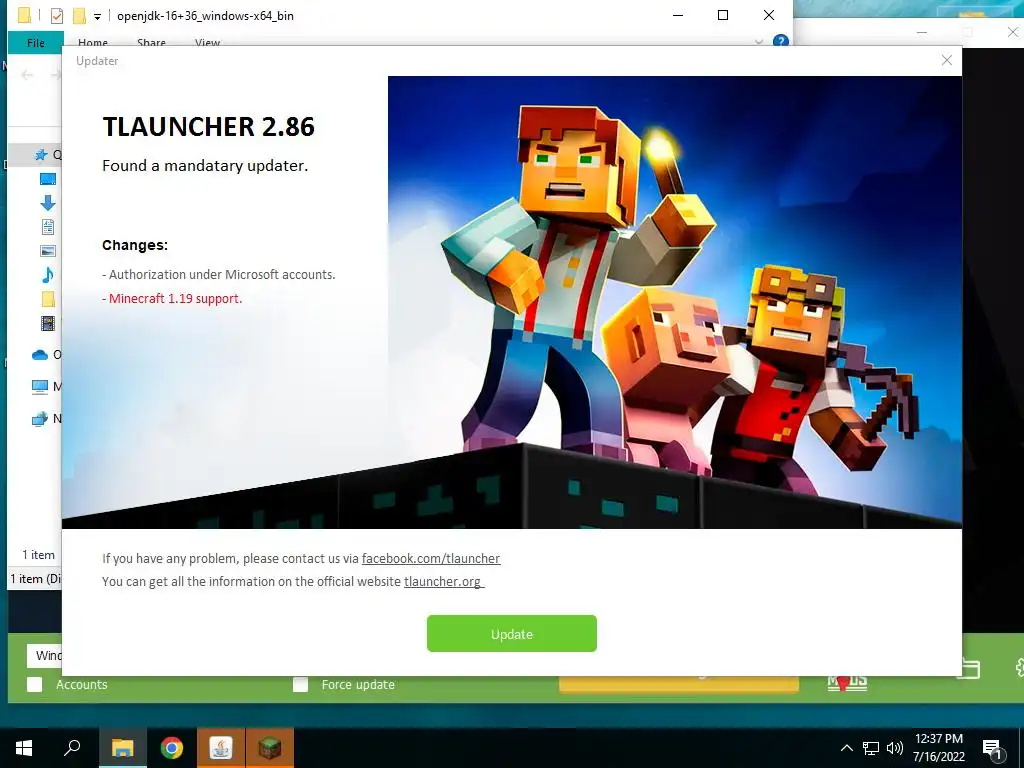Open Music note icon in navigation pane
This screenshot has height=768, width=1024.
[x=48, y=275]
